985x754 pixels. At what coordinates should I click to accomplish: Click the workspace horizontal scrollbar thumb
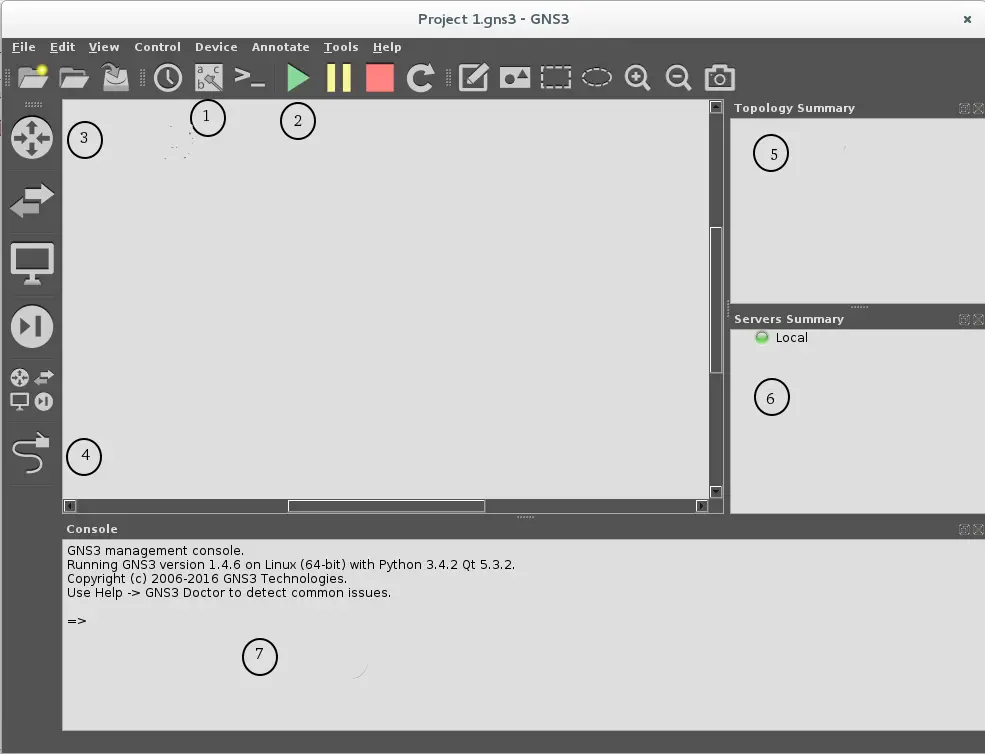pyautogui.click(x=386, y=506)
